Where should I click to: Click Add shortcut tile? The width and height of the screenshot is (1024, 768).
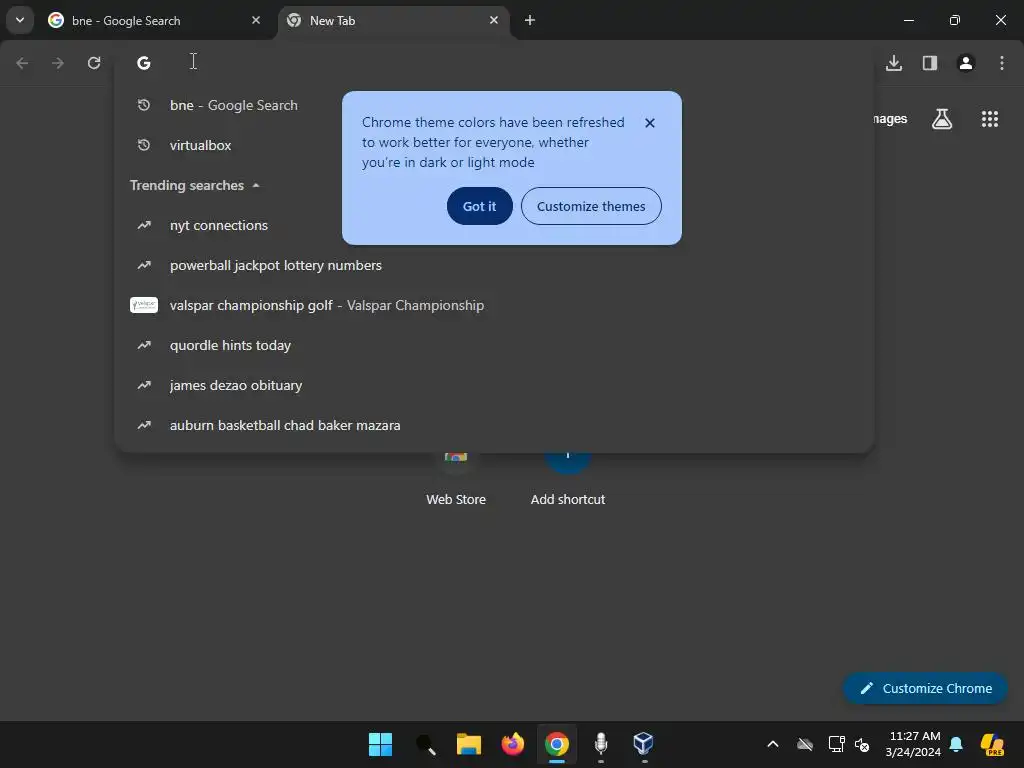pyautogui.click(x=568, y=480)
